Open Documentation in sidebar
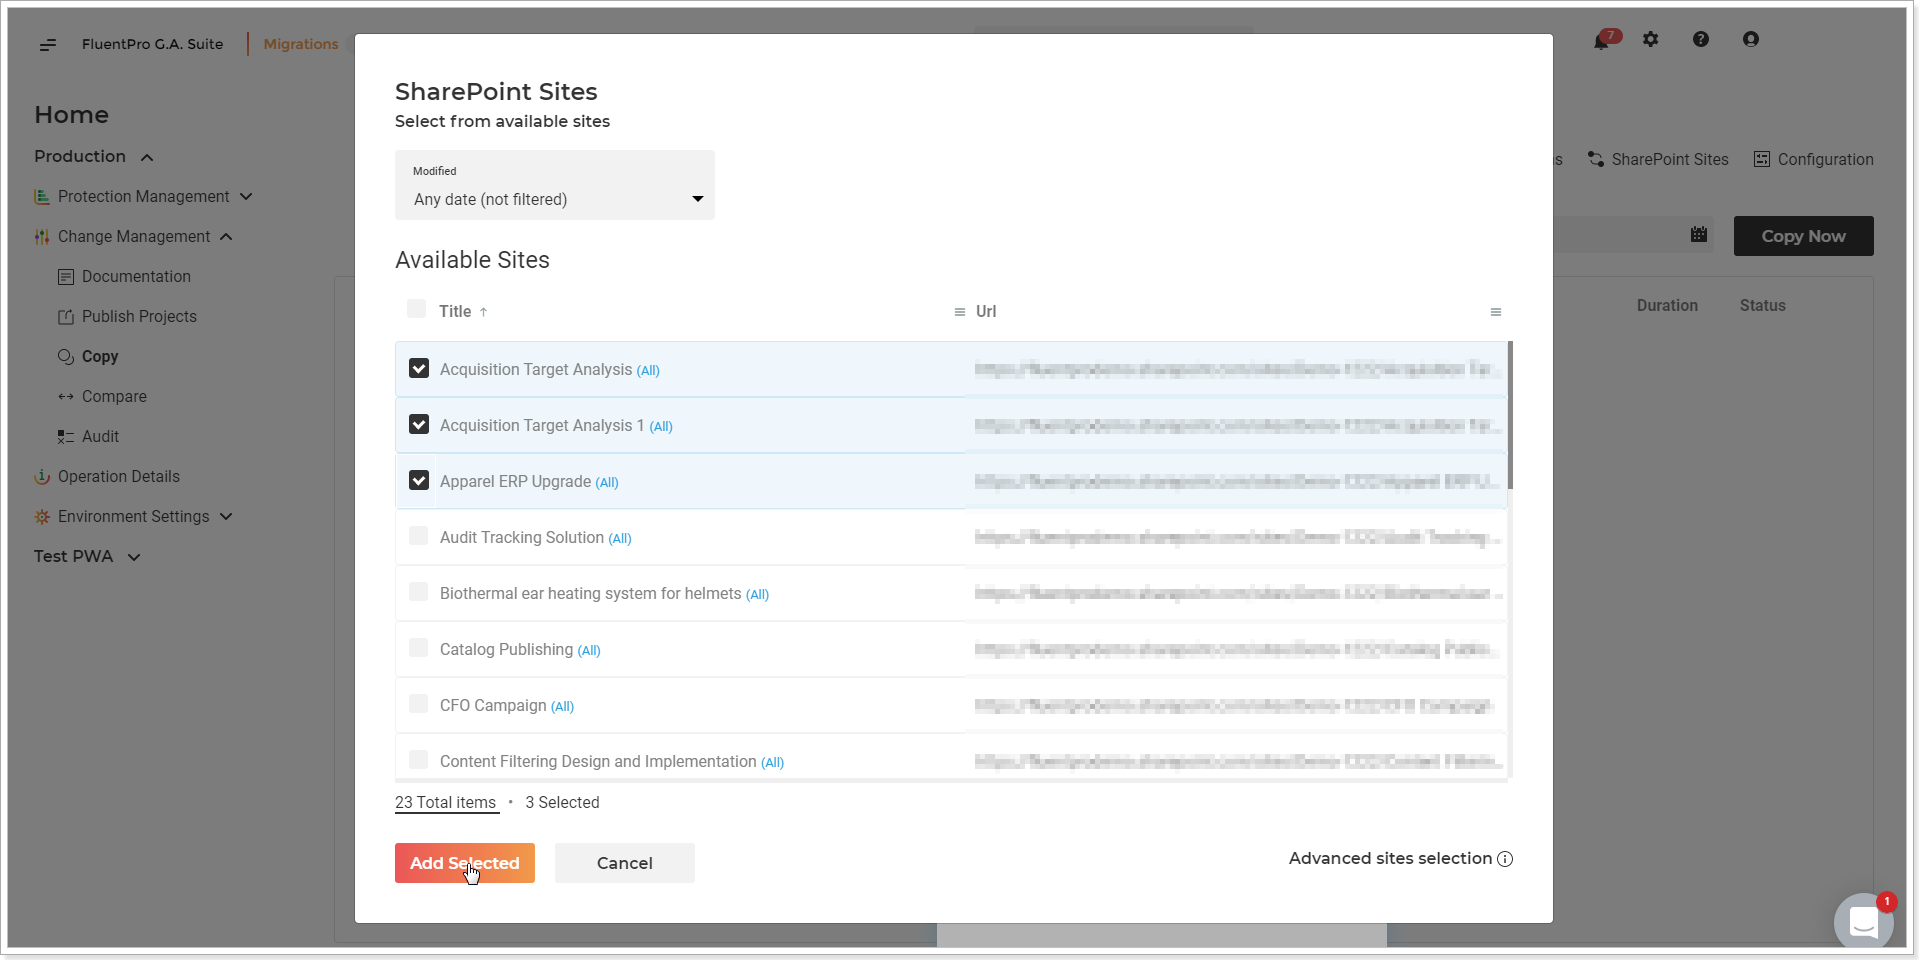The image size is (1919, 960). pyautogui.click(x=136, y=276)
